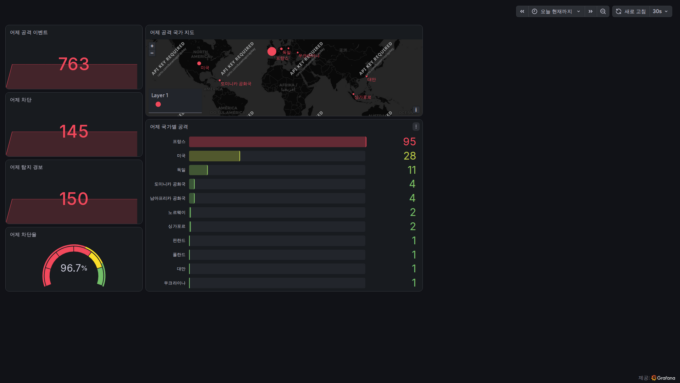The width and height of the screenshot is (680, 383).
Task: Shift the time range forward
Action: pos(590,11)
